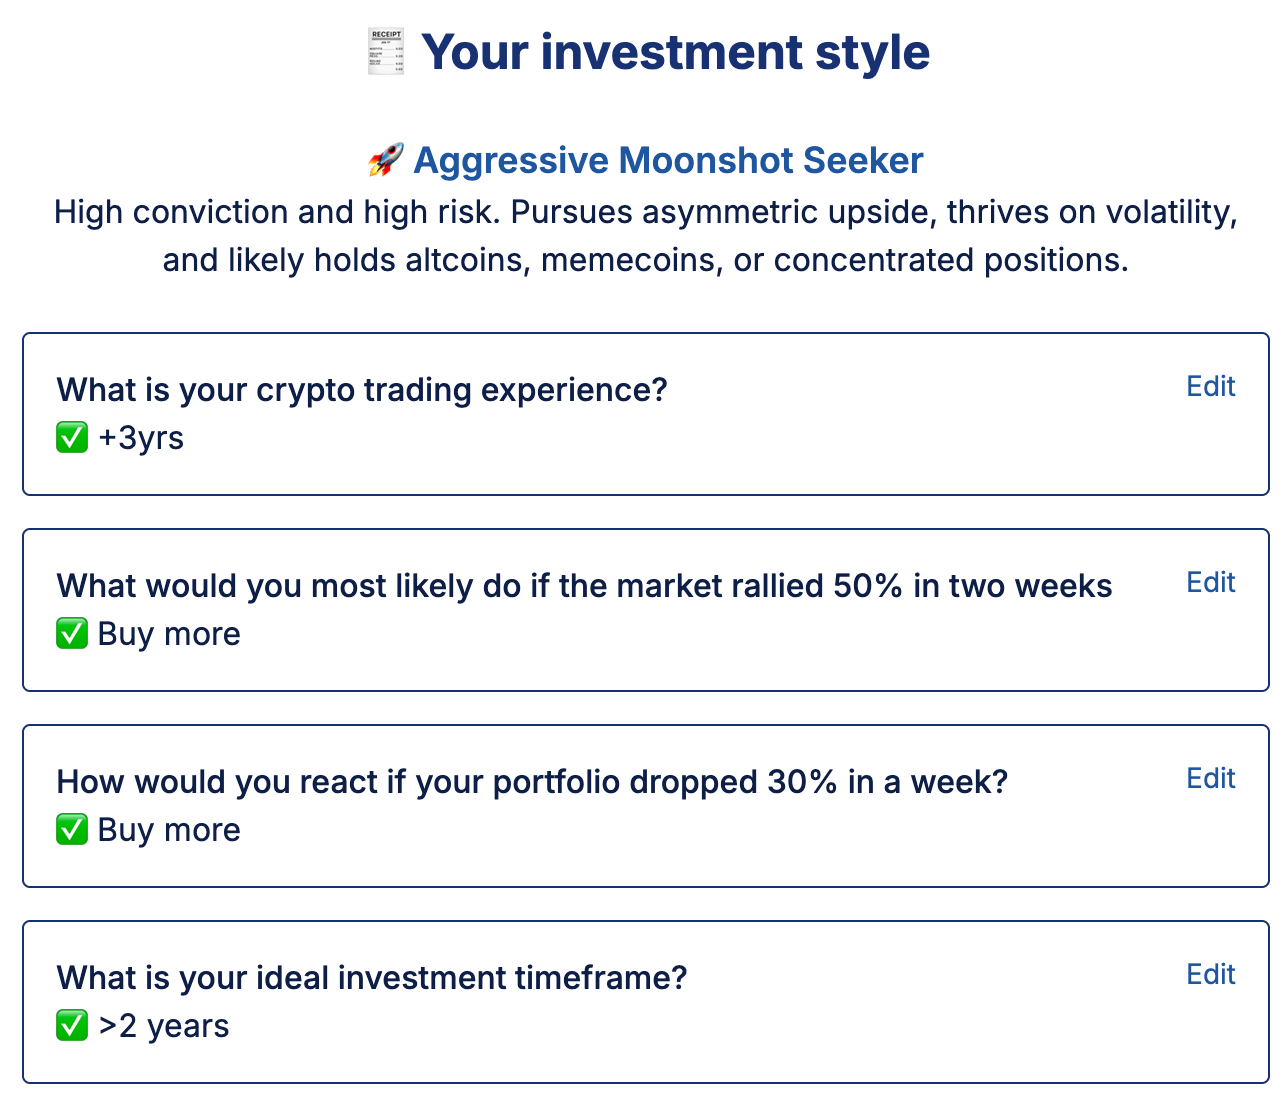The height and width of the screenshot is (1098, 1288).
Task: Click the 'Your investment style' heading
Action: [x=675, y=52]
